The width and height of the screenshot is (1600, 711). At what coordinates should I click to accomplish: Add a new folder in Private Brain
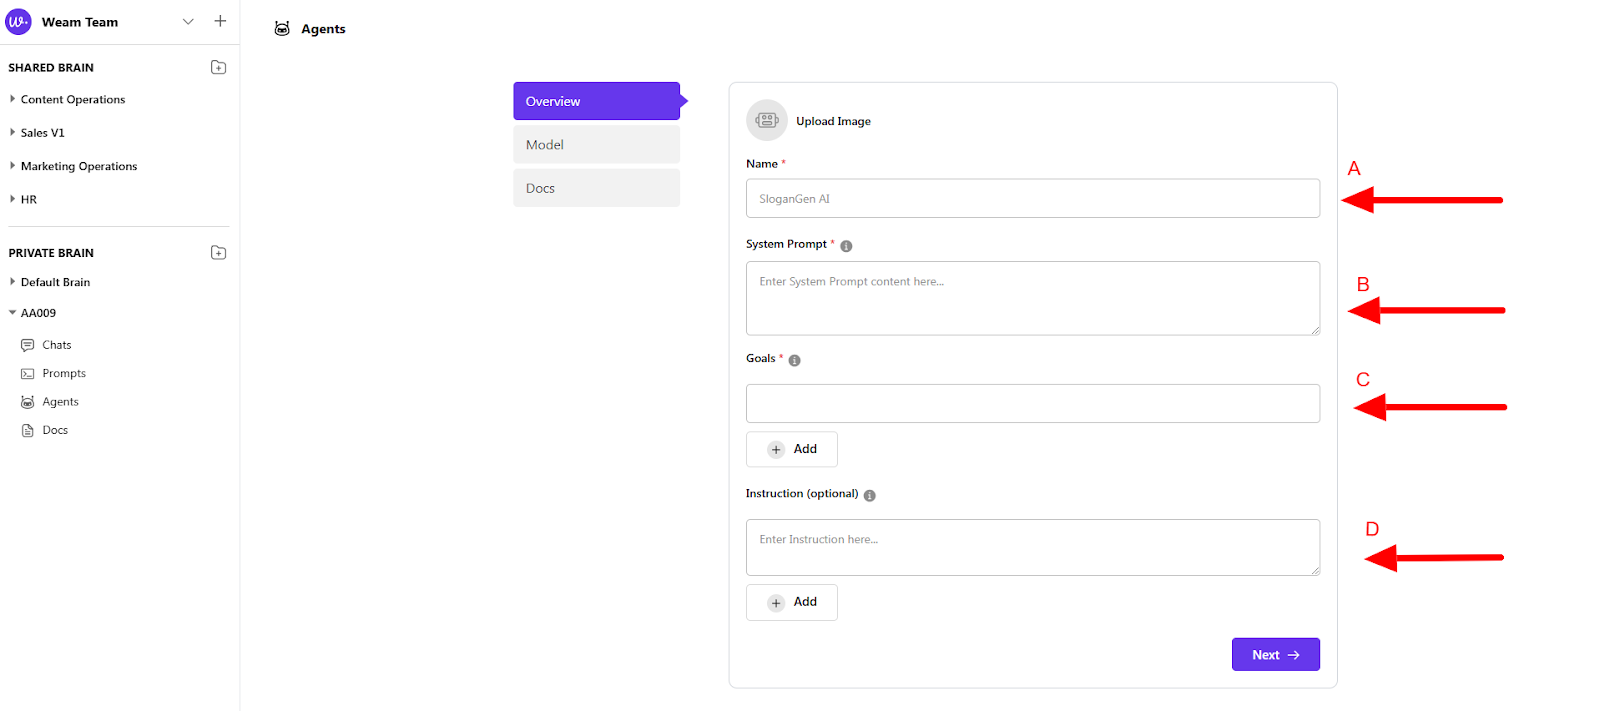[x=218, y=253]
